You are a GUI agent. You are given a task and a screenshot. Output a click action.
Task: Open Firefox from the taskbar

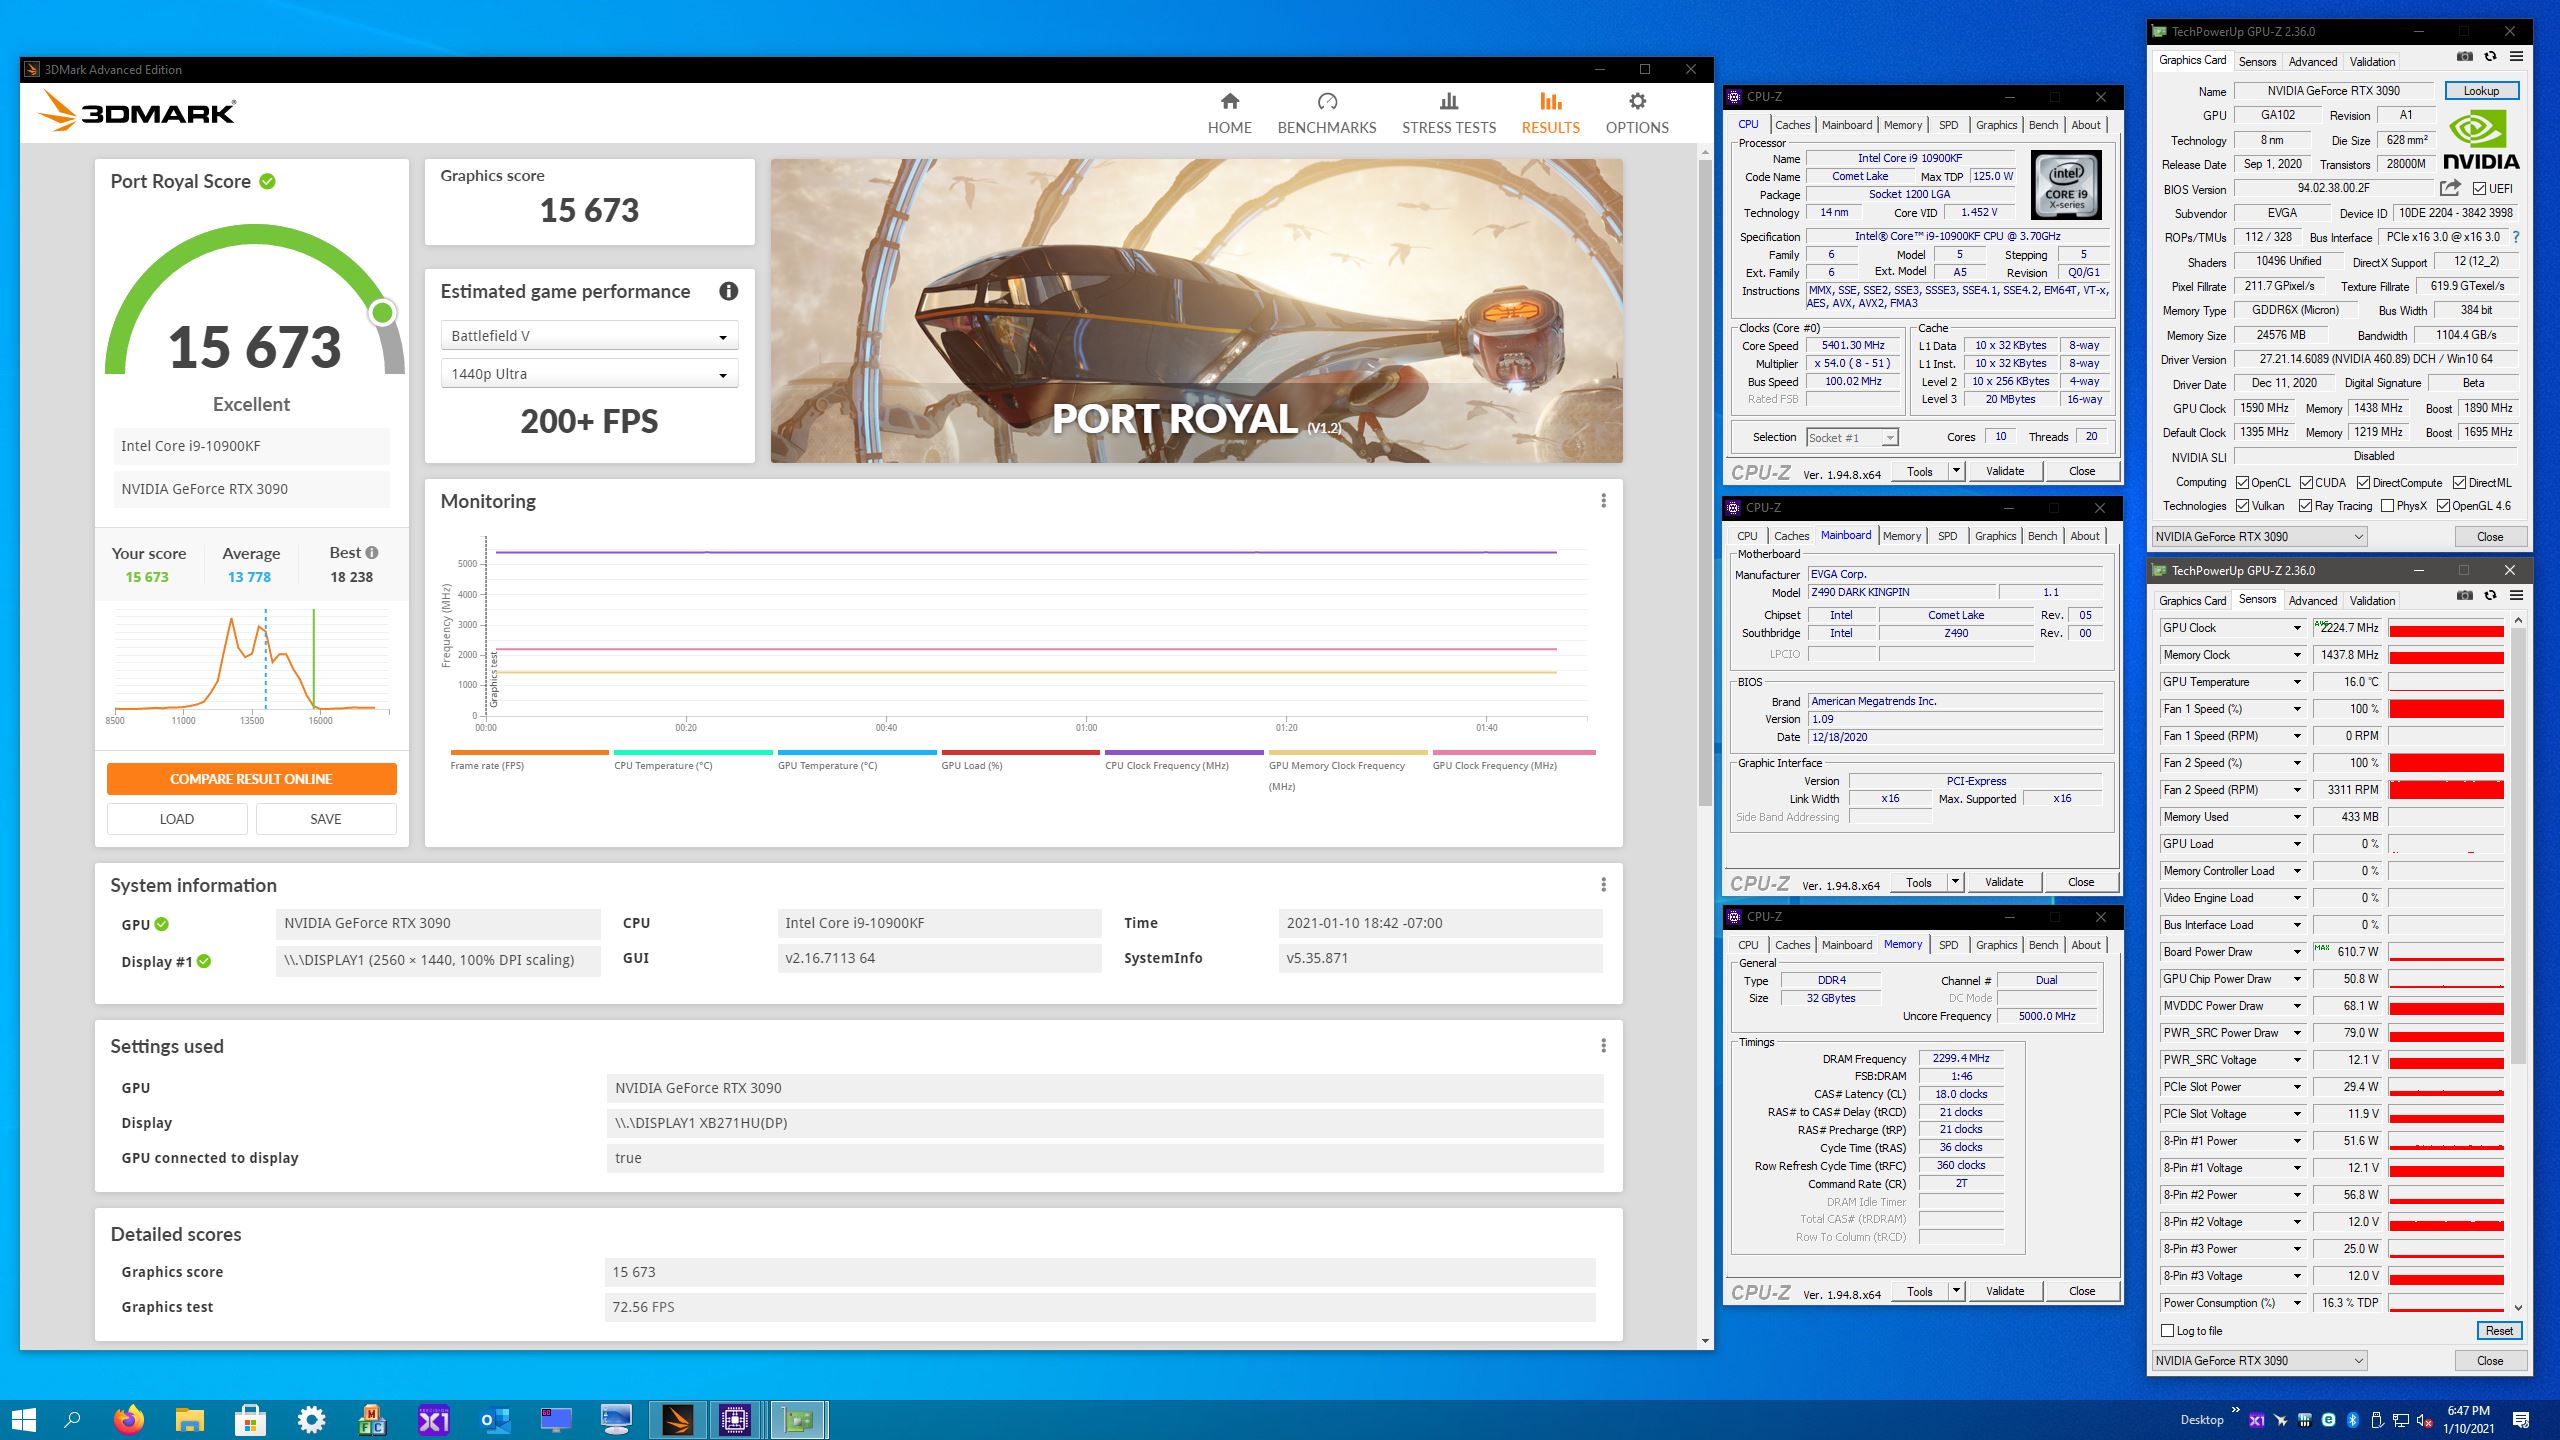[129, 1419]
